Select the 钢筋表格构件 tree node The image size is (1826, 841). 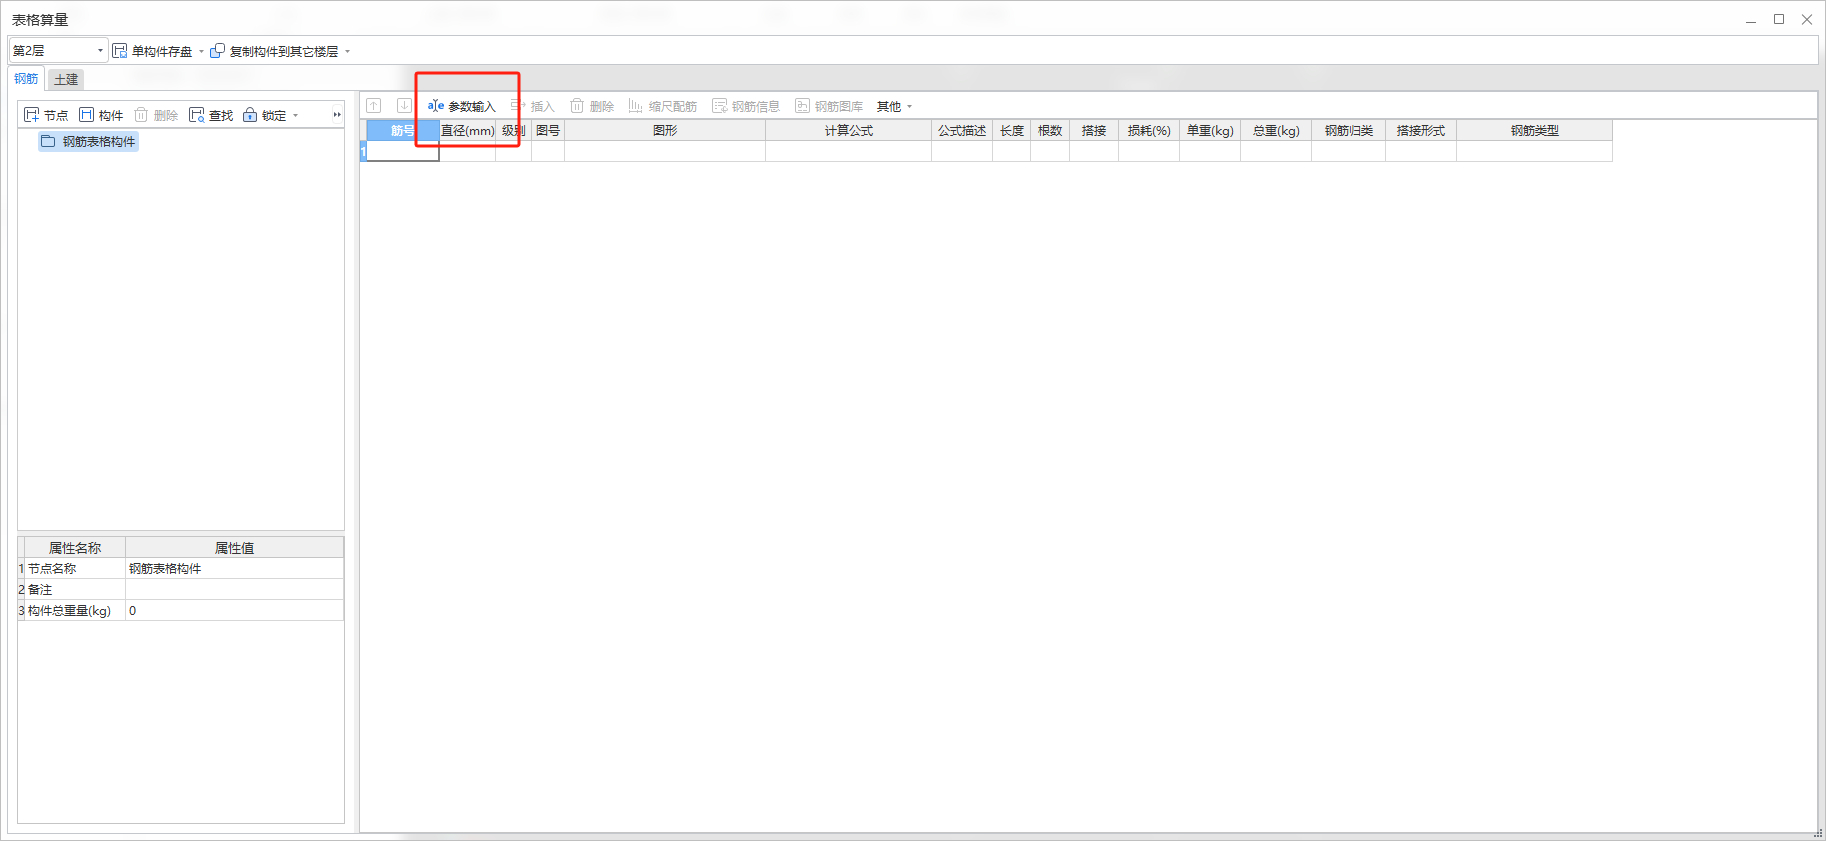[89, 142]
